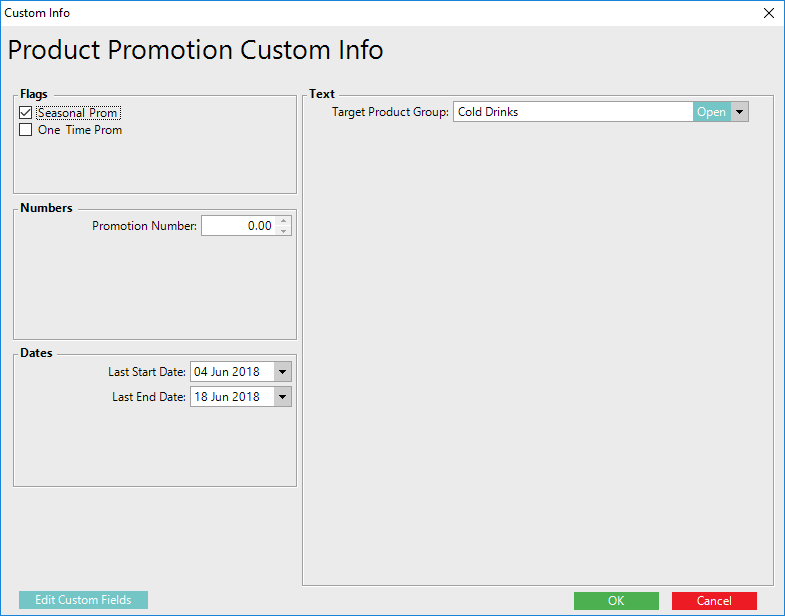Viewport: 785px width, 616px height.
Task: Click the Cold Drinks text field
Action: pos(570,112)
